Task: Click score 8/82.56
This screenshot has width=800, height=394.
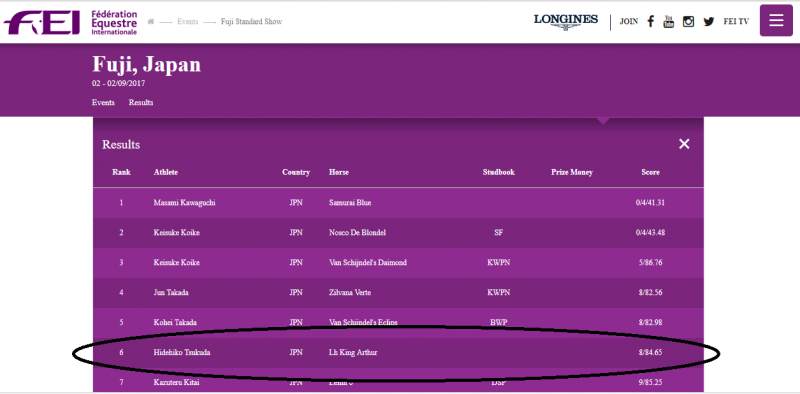Action: pos(651,293)
